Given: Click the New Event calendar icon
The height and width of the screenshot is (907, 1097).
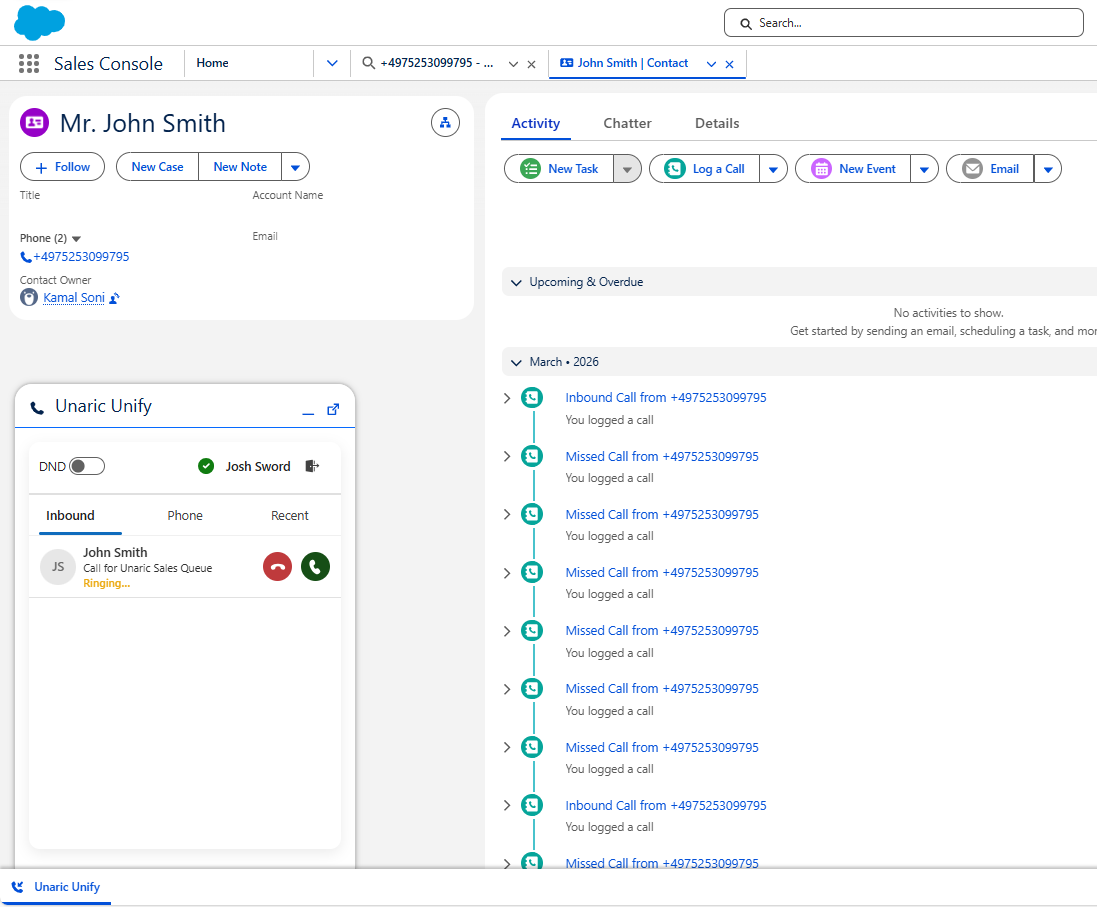Looking at the screenshot, I should click(x=821, y=169).
